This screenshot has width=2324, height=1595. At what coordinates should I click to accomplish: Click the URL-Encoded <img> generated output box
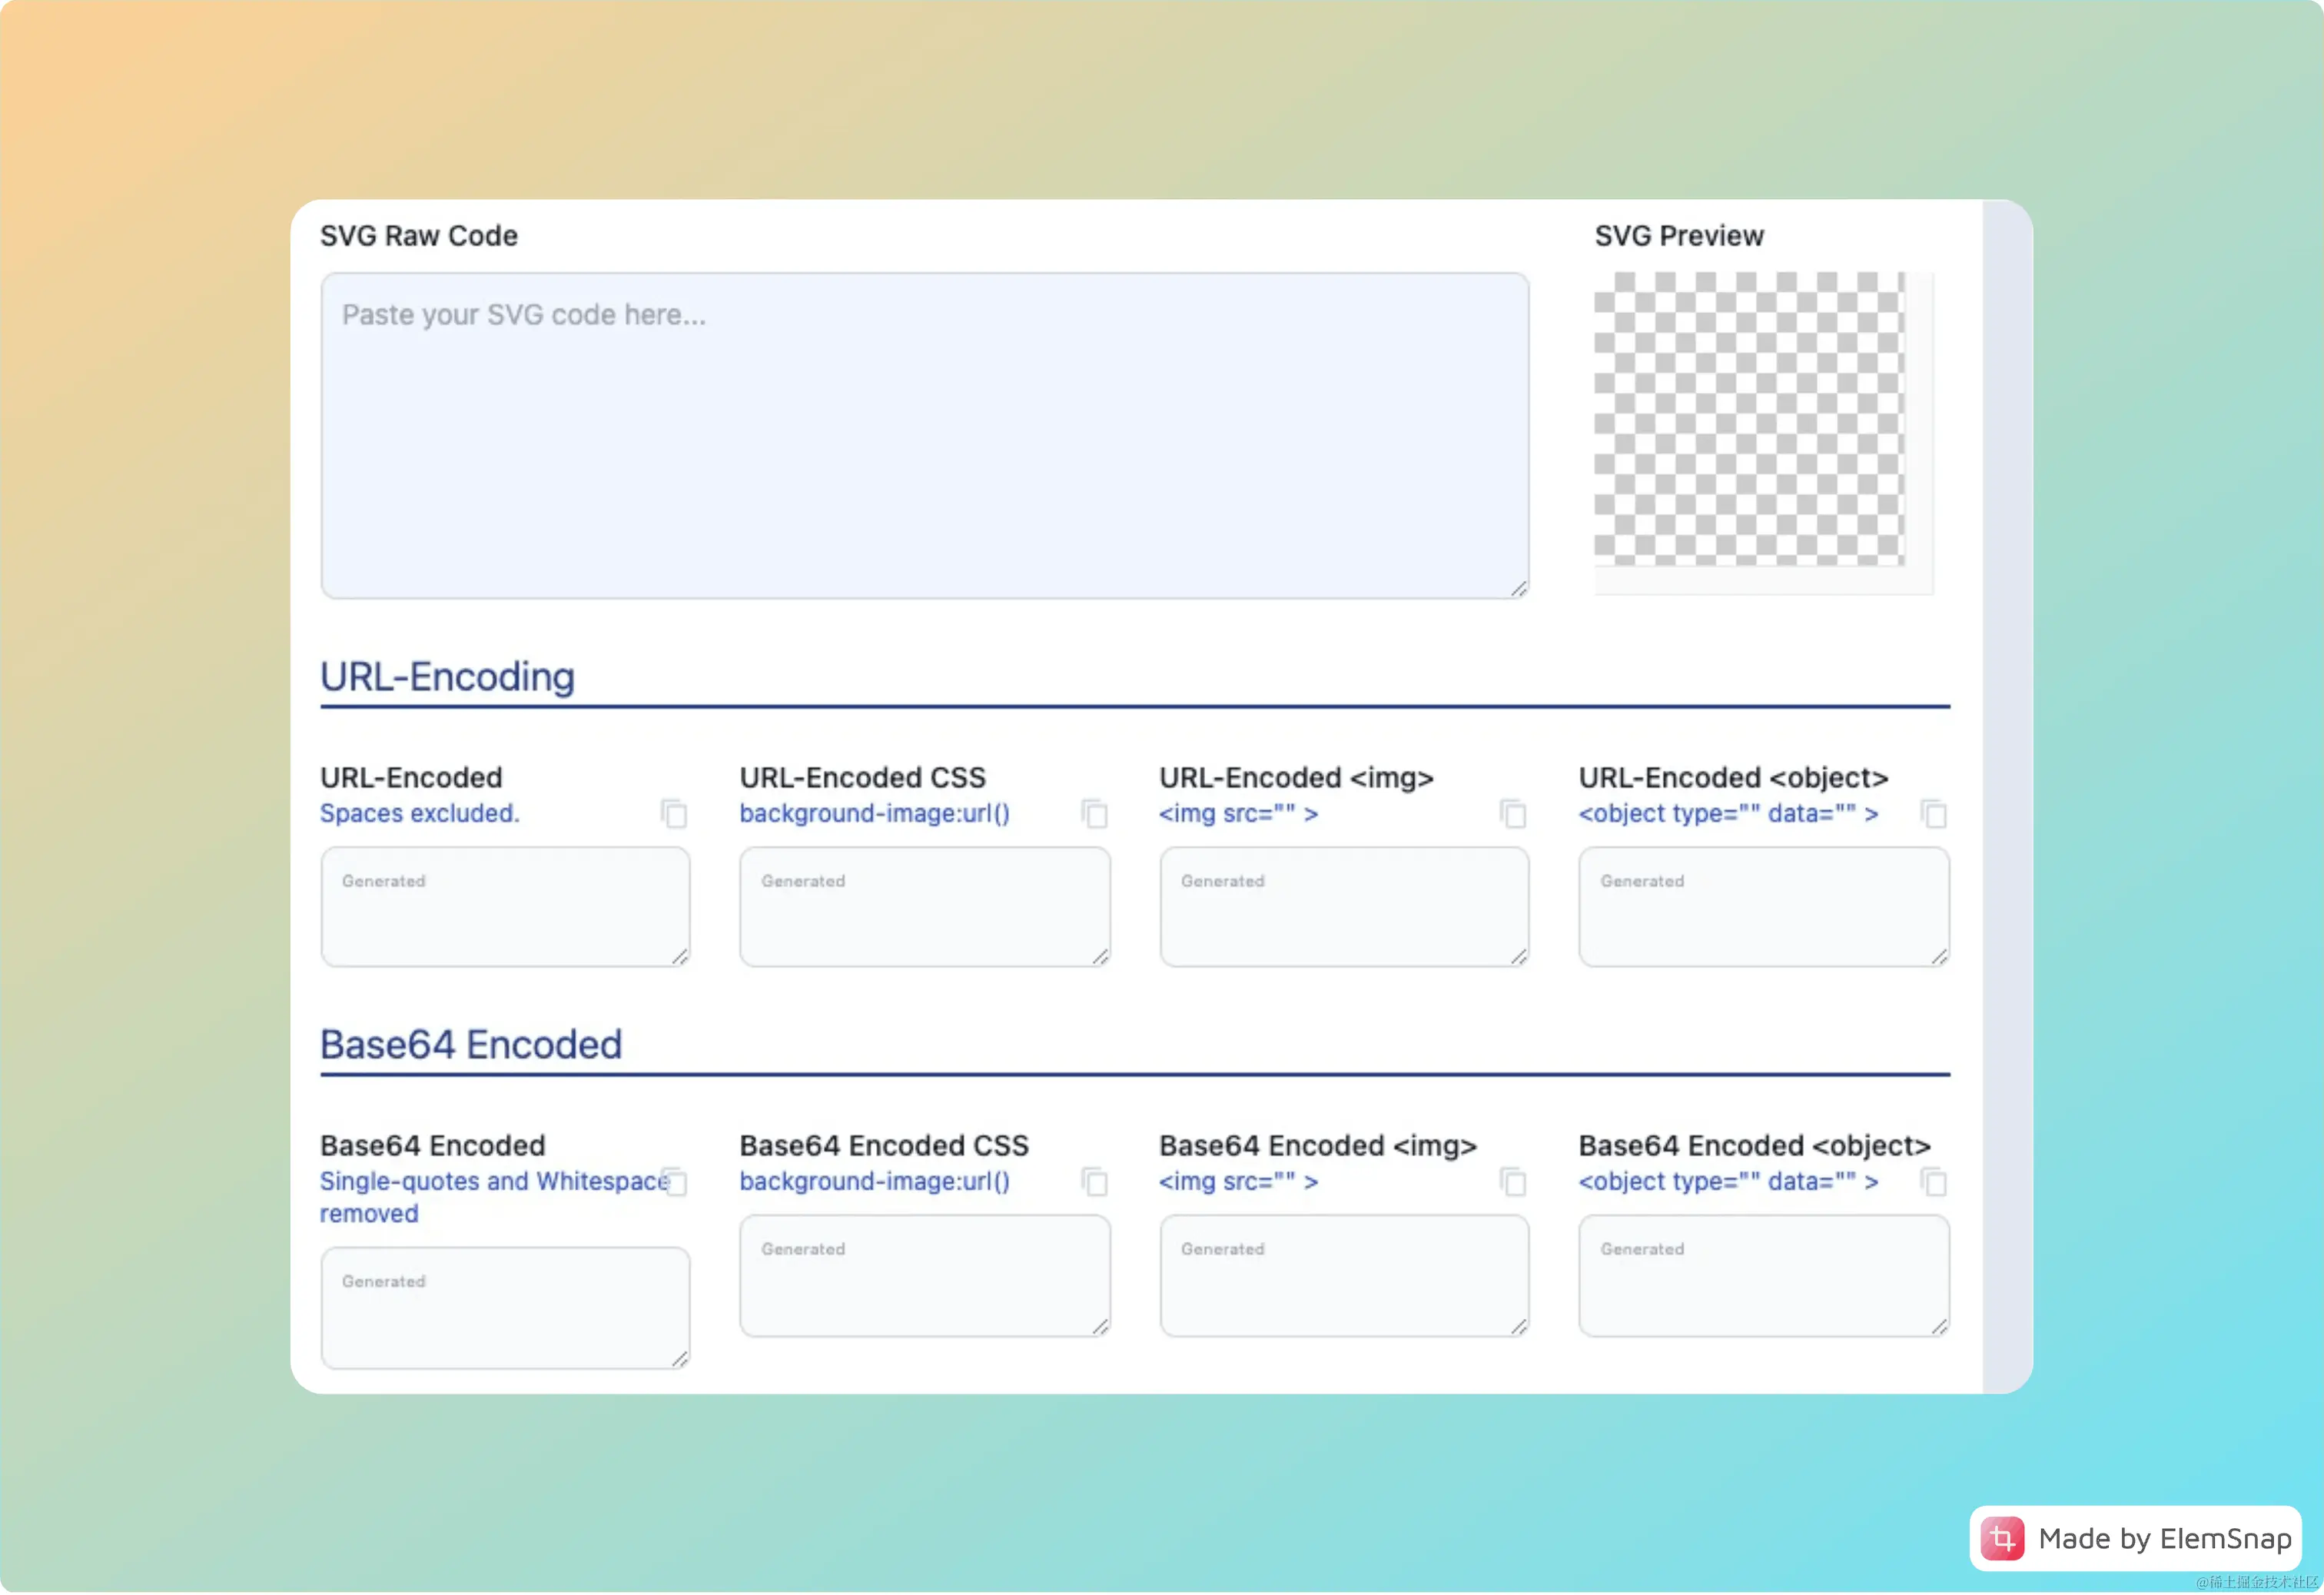pyautogui.click(x=1344, y=908)
